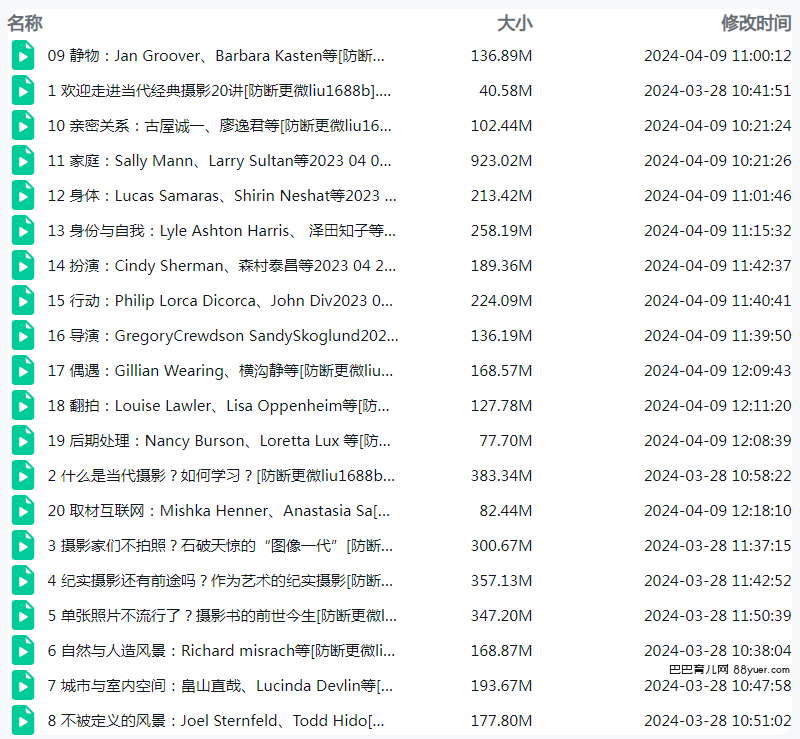Screen dimensions: 800x739
Task: Open file 12 身体：Lucas Samaras、Shirin Neshat
Action: tap(222, 196)
